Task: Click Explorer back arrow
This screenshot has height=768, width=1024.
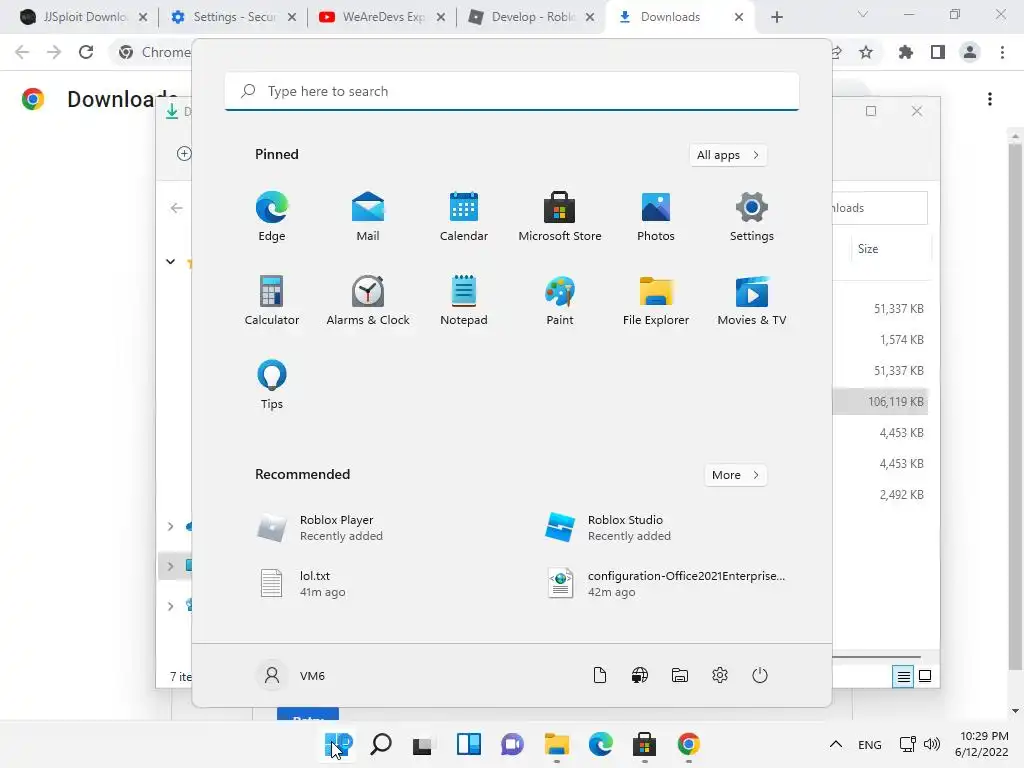Action: pyautogui.click(x=176, y=208)
